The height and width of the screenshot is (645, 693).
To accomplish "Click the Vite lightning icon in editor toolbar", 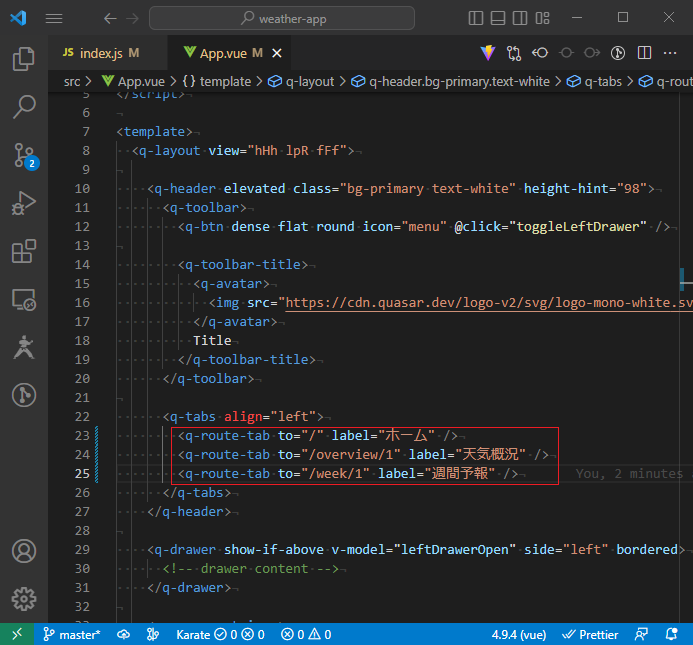I will click(x=488, y=53).
